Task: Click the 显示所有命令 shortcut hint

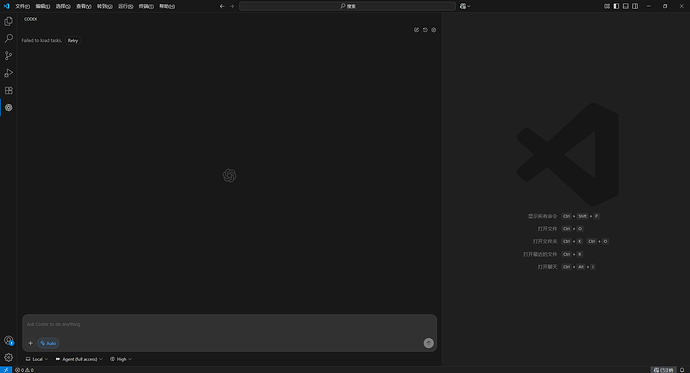Action: point(543,216)
